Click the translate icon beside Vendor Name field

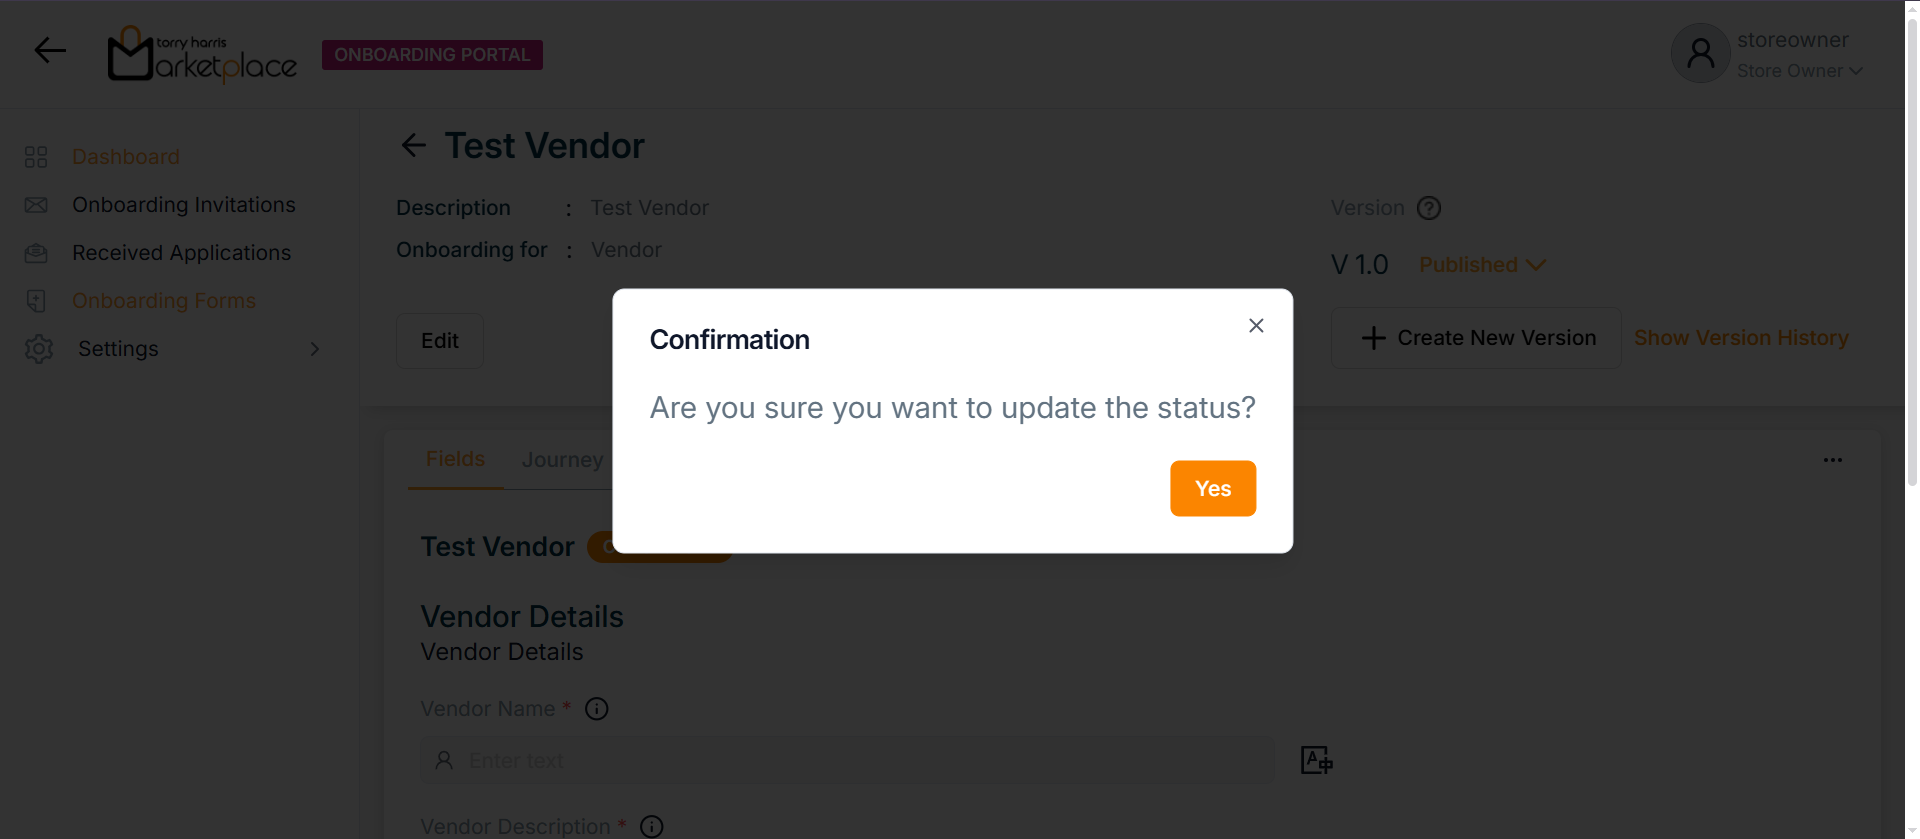click(1316, 760)
